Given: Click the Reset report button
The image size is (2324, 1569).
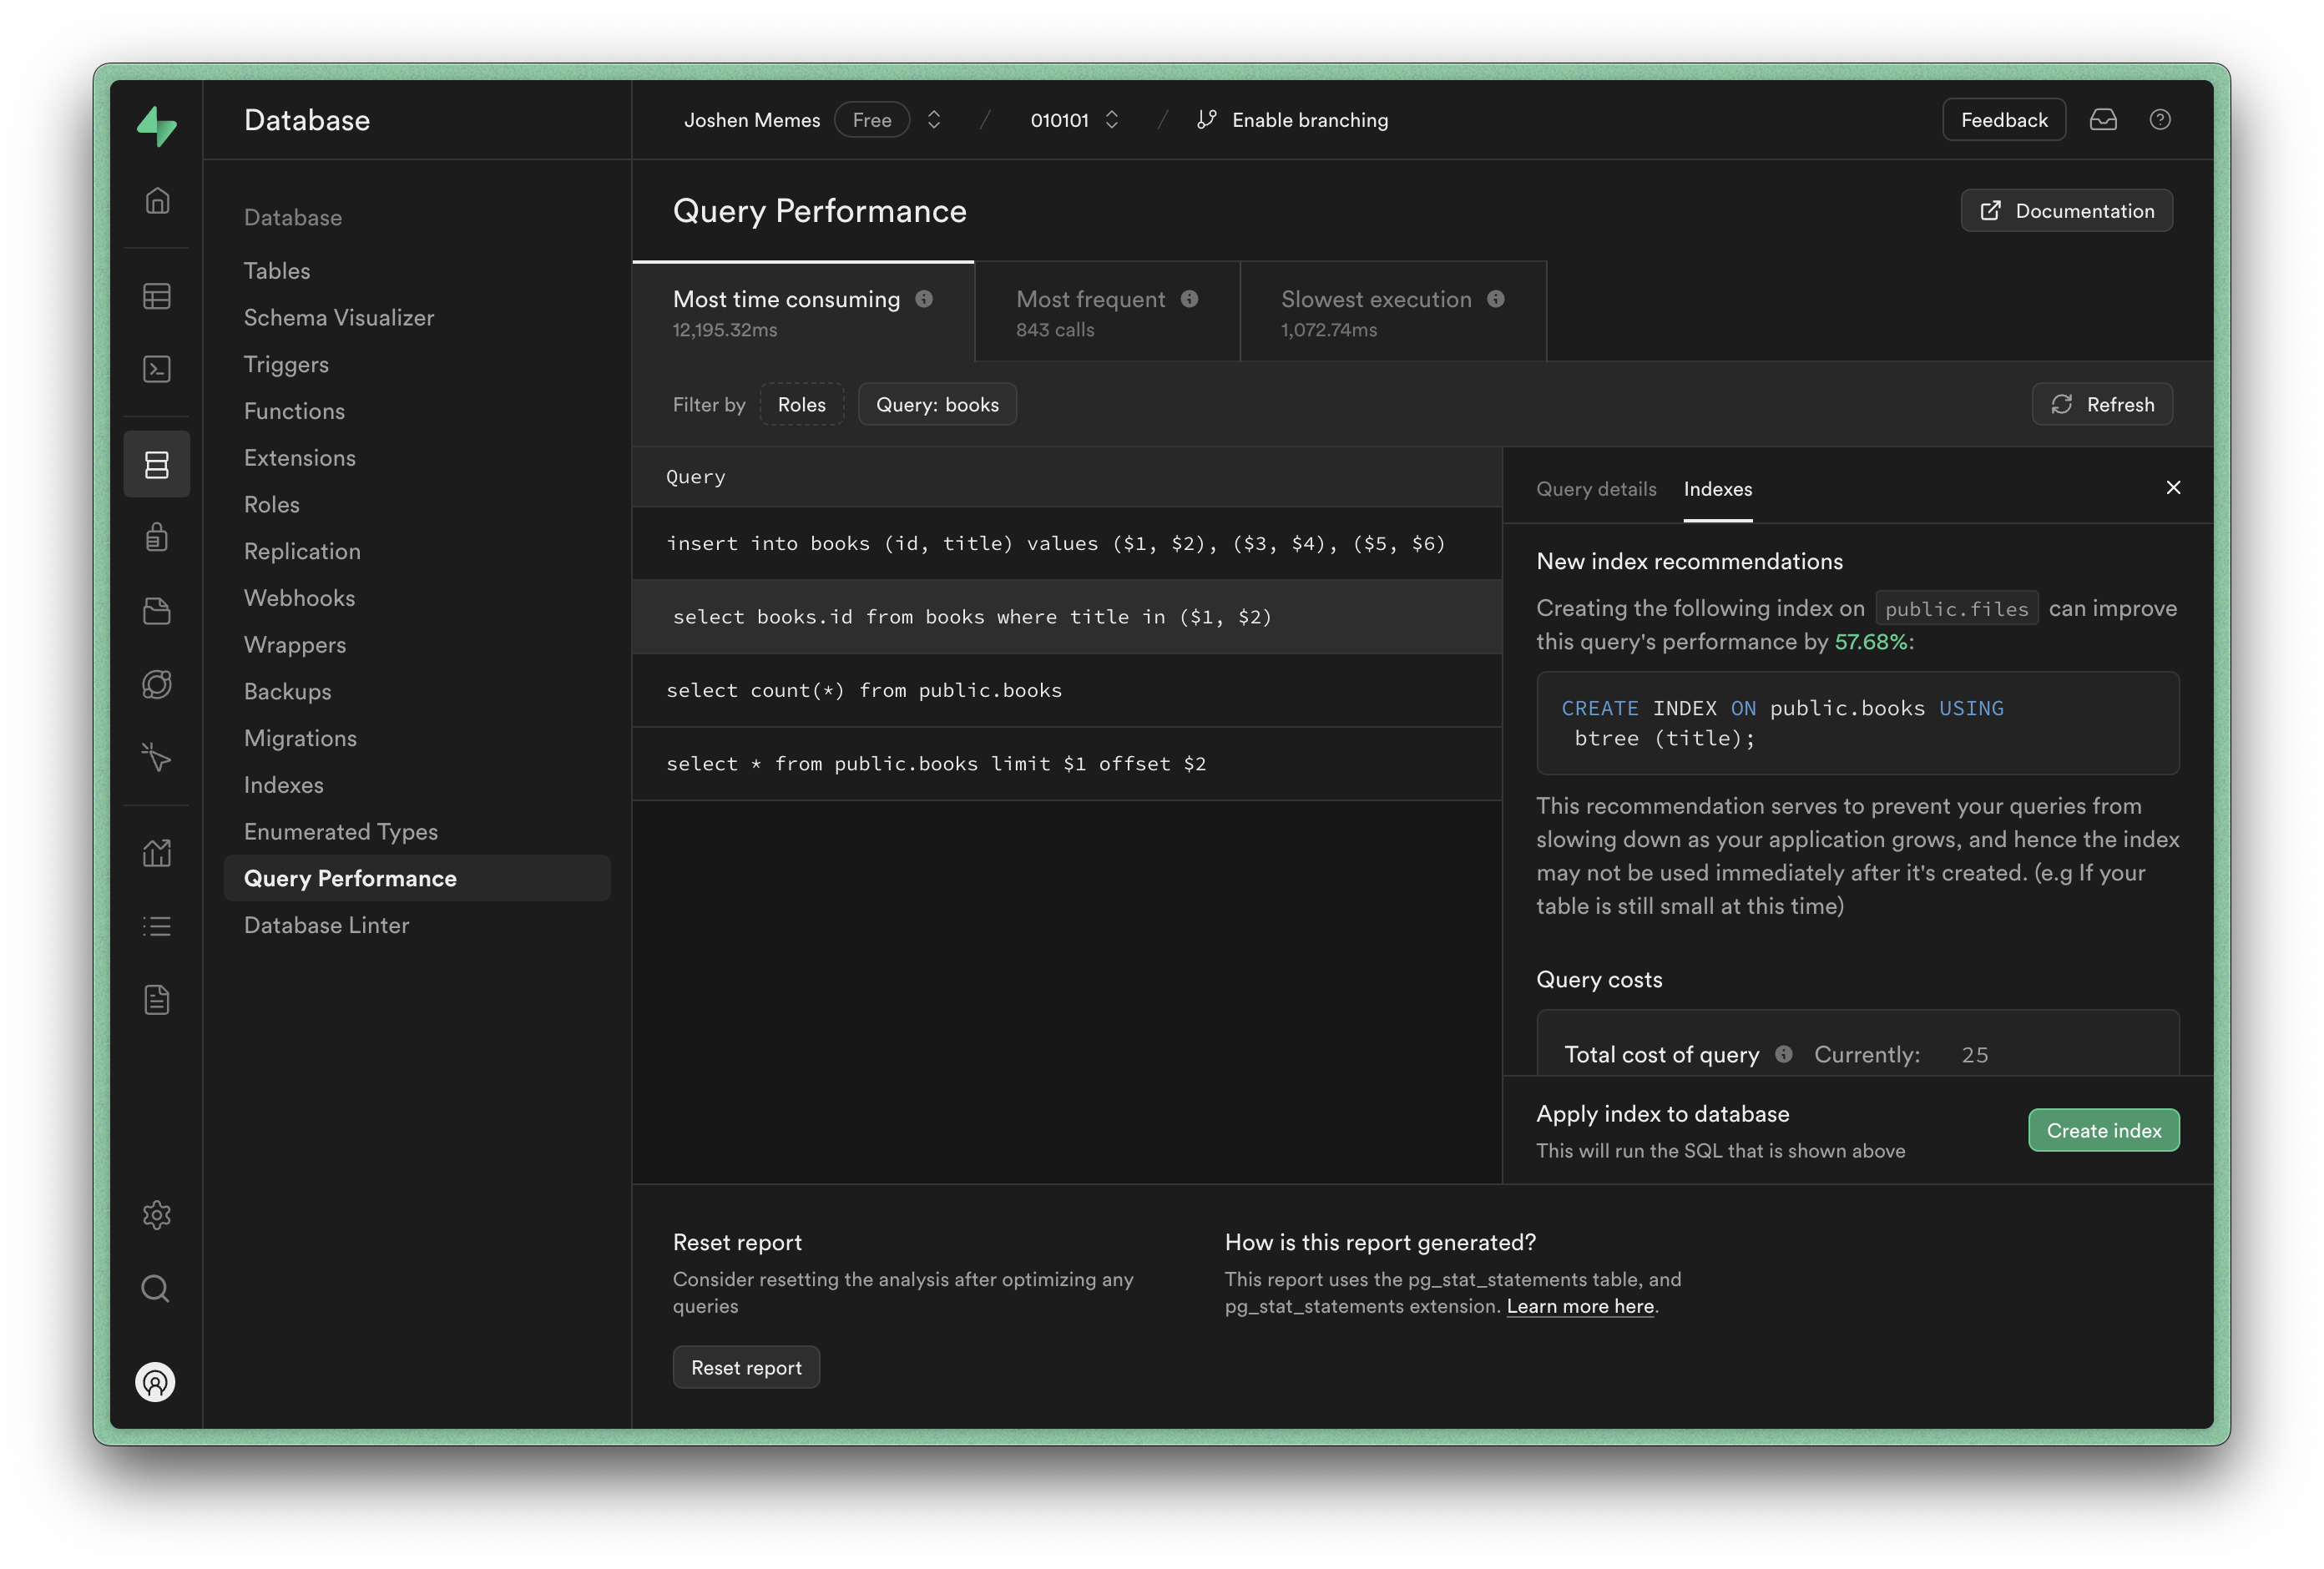Looking at the screenshot, I should 746,1366.
